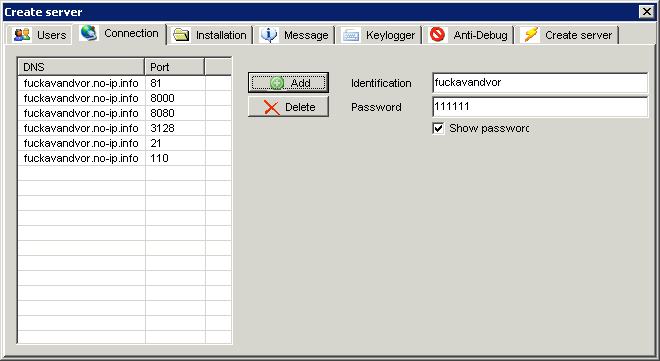
Task: Select the Keylogger tab
Action: point(378,35)
